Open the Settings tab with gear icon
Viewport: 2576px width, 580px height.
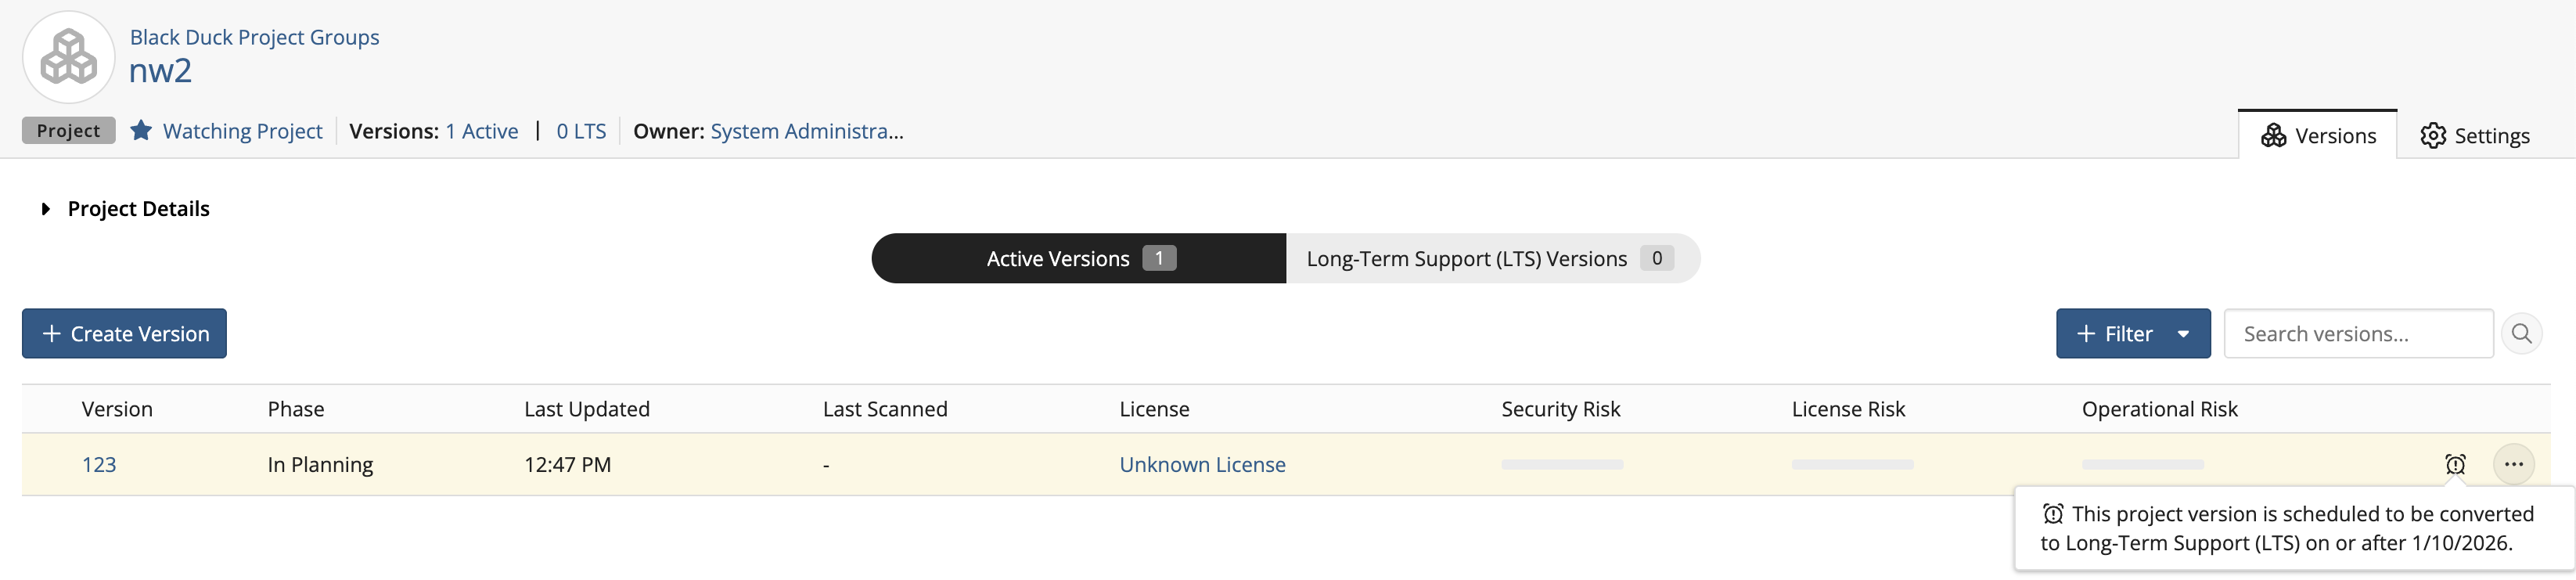tap(2474, 136)
